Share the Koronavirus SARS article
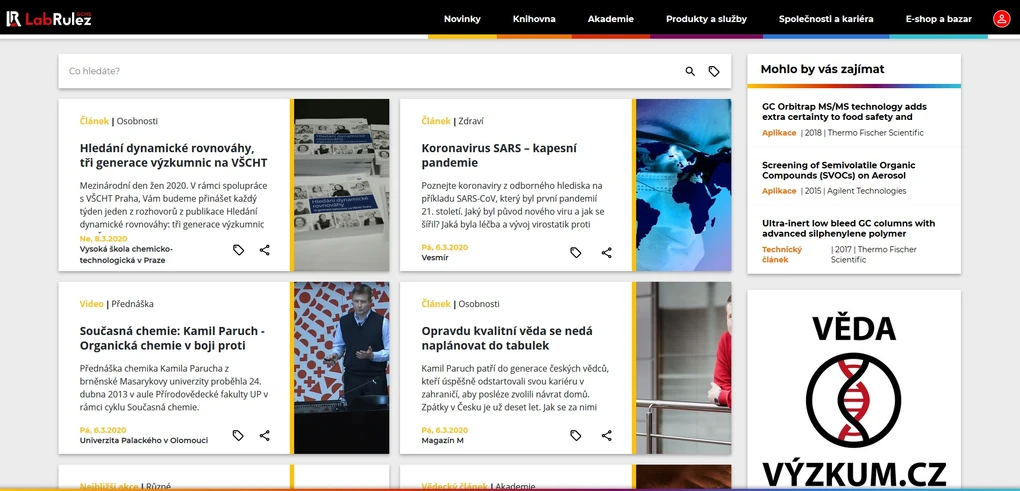 [607, 253]
